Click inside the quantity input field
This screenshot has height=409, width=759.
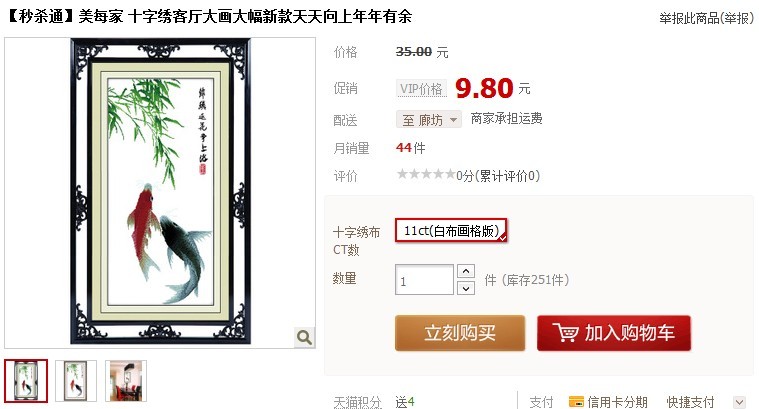424,280
